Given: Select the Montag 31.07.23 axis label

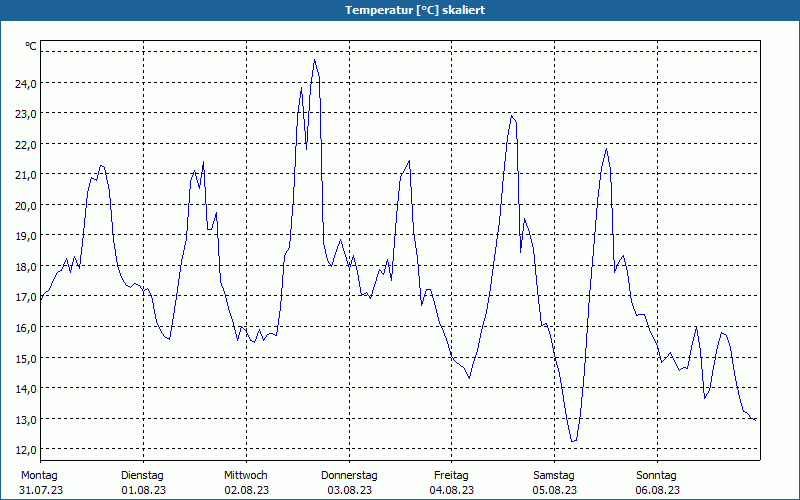Looking at the screenshot, I should click(x=41, y=483).
